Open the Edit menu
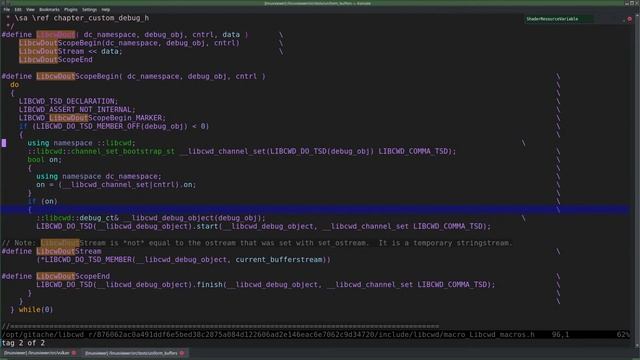The image size is (640, 360). [18, 9]
